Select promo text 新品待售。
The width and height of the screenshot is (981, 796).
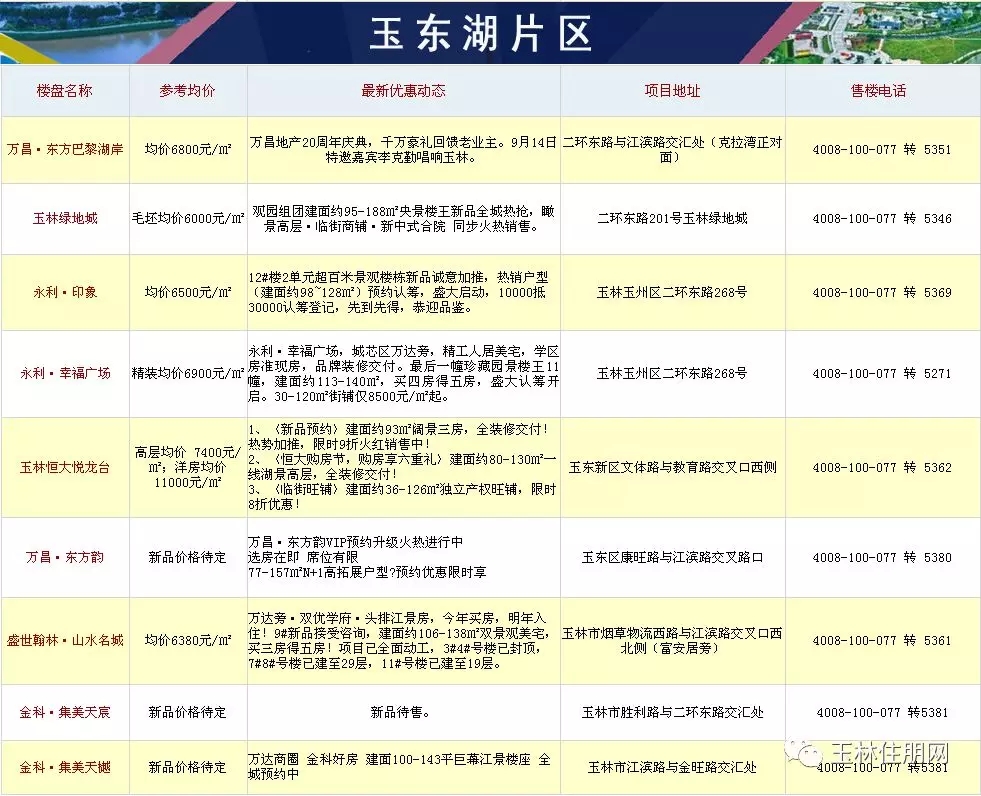pos(400,712)
